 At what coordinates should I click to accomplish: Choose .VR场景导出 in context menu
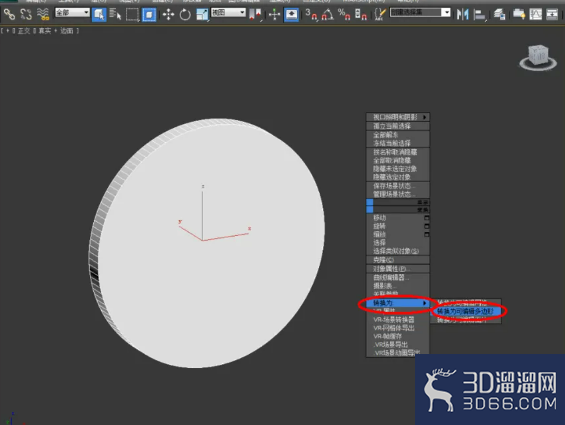[x=398, y=345]
